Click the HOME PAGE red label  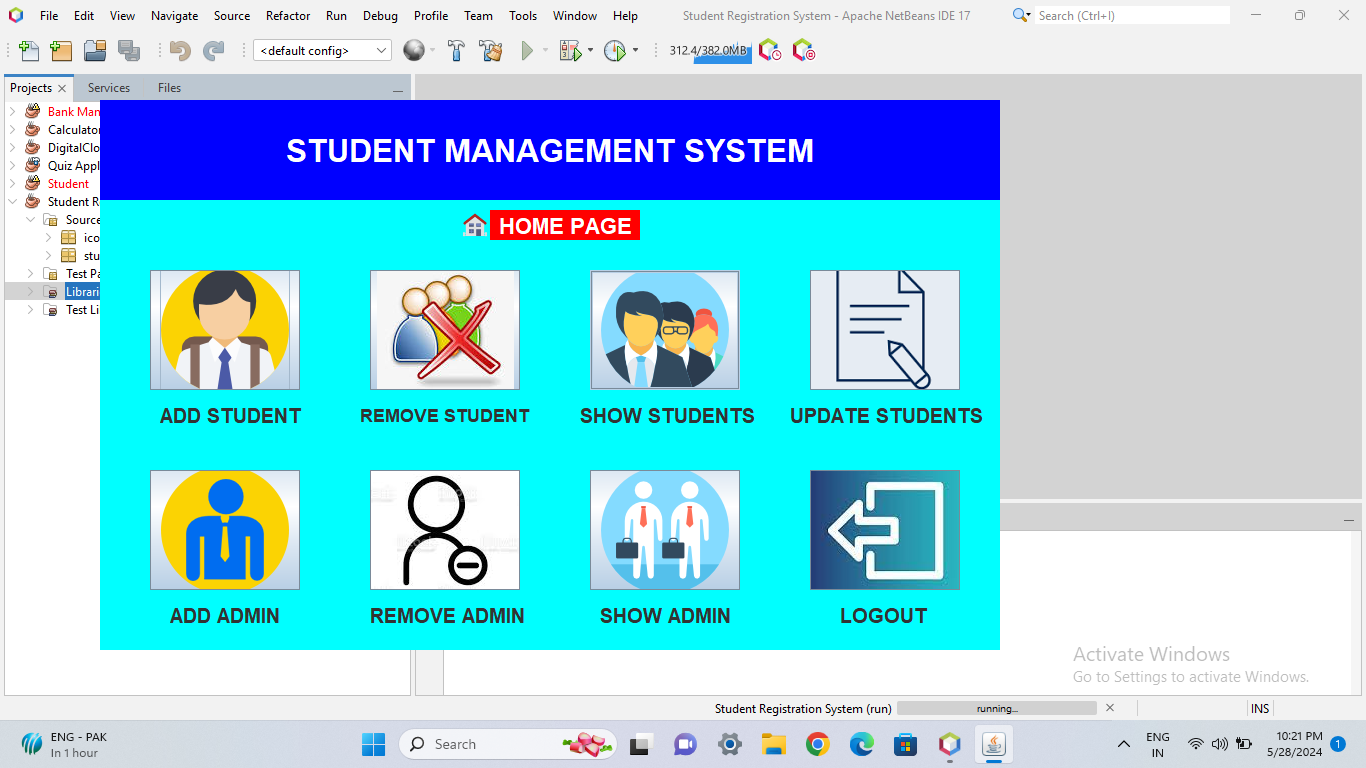(565, 226)
